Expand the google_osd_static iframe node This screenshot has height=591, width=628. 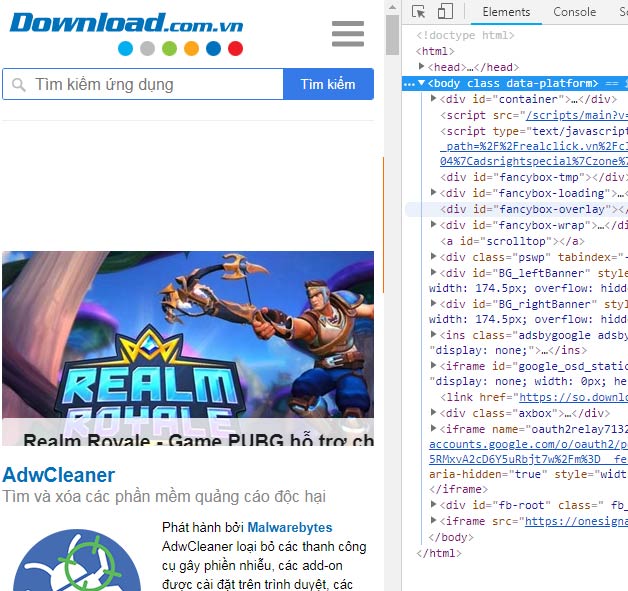point(433,365)
